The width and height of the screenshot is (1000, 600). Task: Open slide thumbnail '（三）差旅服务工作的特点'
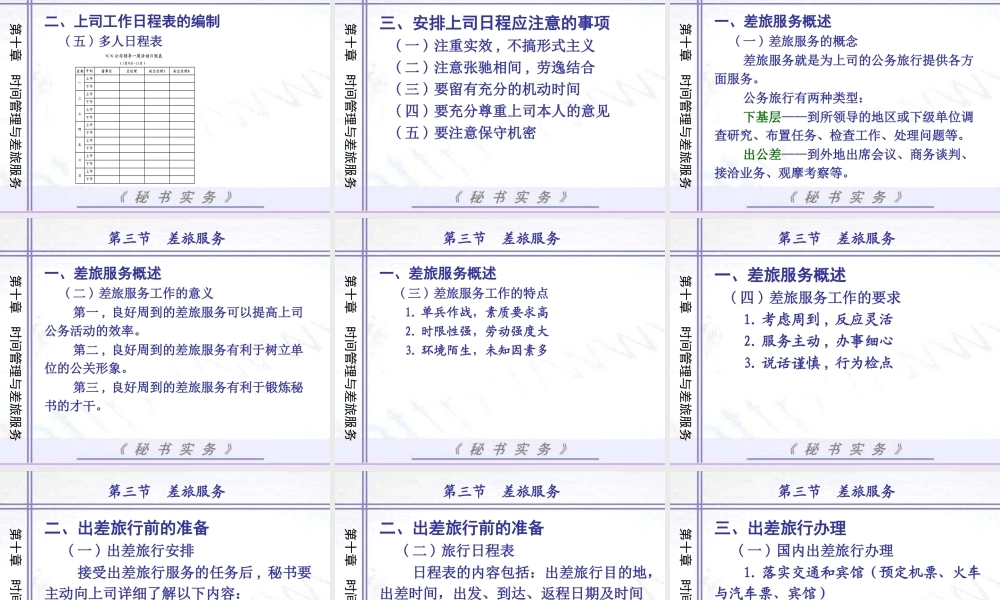[x=500, y=340]
